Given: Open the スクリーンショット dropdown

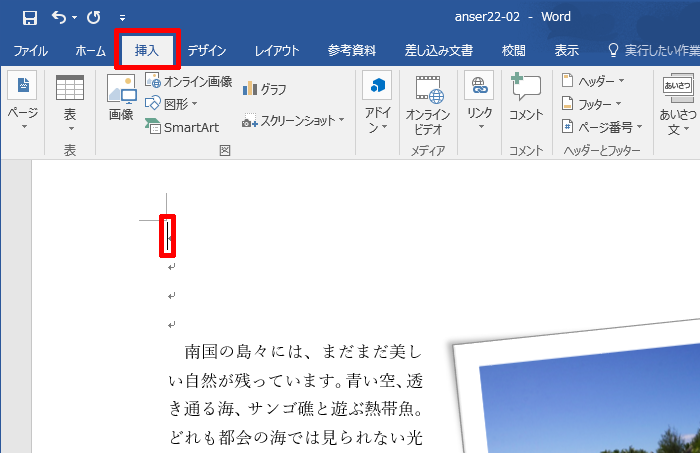Looking at the screenshot, I should pyautogui.click(x=293, y=121).
